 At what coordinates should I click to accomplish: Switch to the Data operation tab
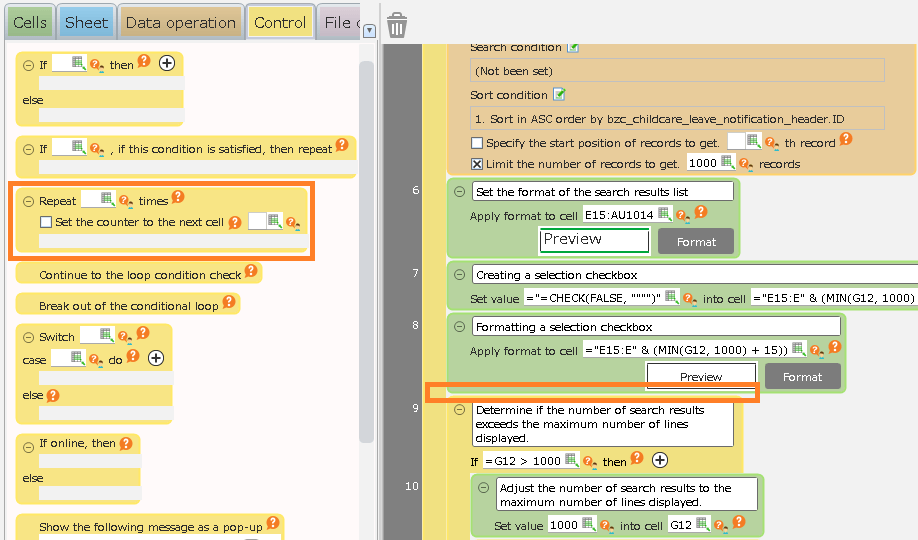(x=181, y=22)
